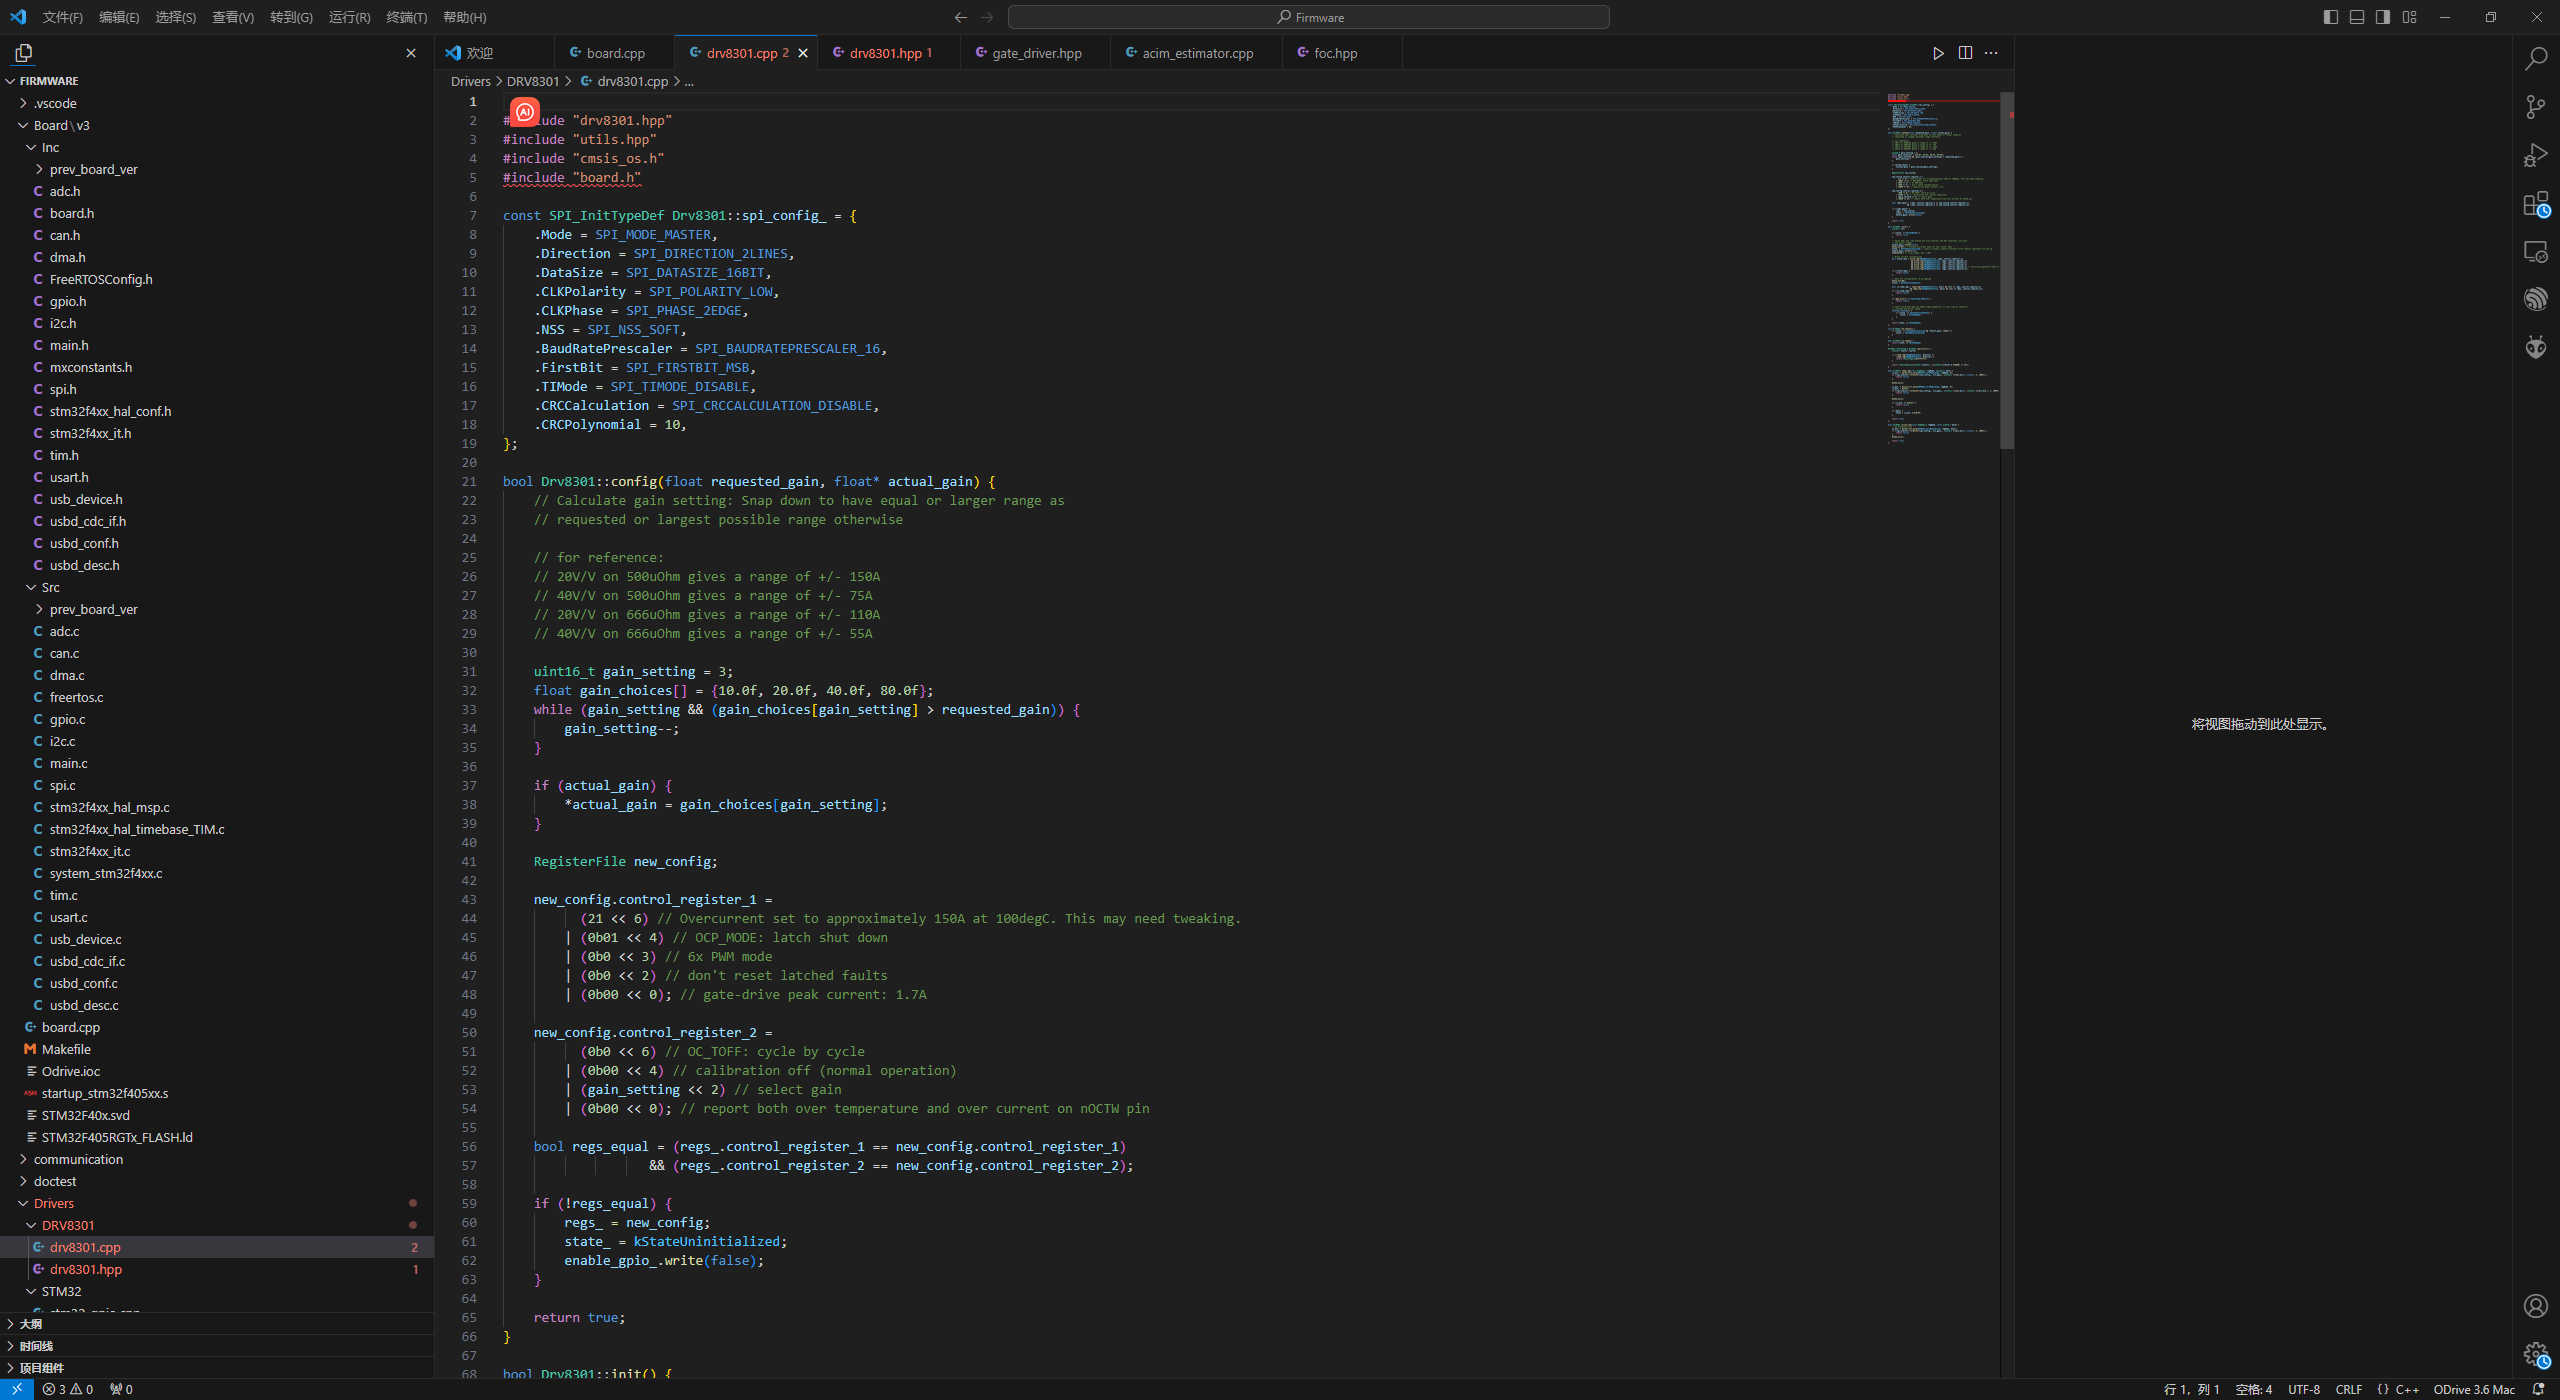
Task: Open the PlatformIO alien-head icon
Action: pyautogui.click(x=2536, y=347)
